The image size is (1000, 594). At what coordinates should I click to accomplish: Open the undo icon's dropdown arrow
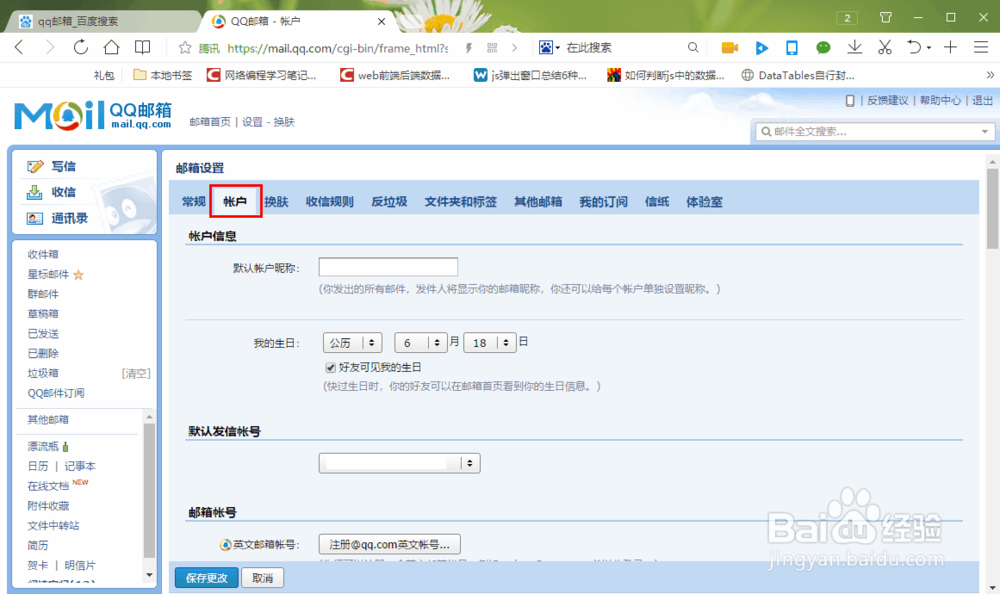(x=929, y=48)
